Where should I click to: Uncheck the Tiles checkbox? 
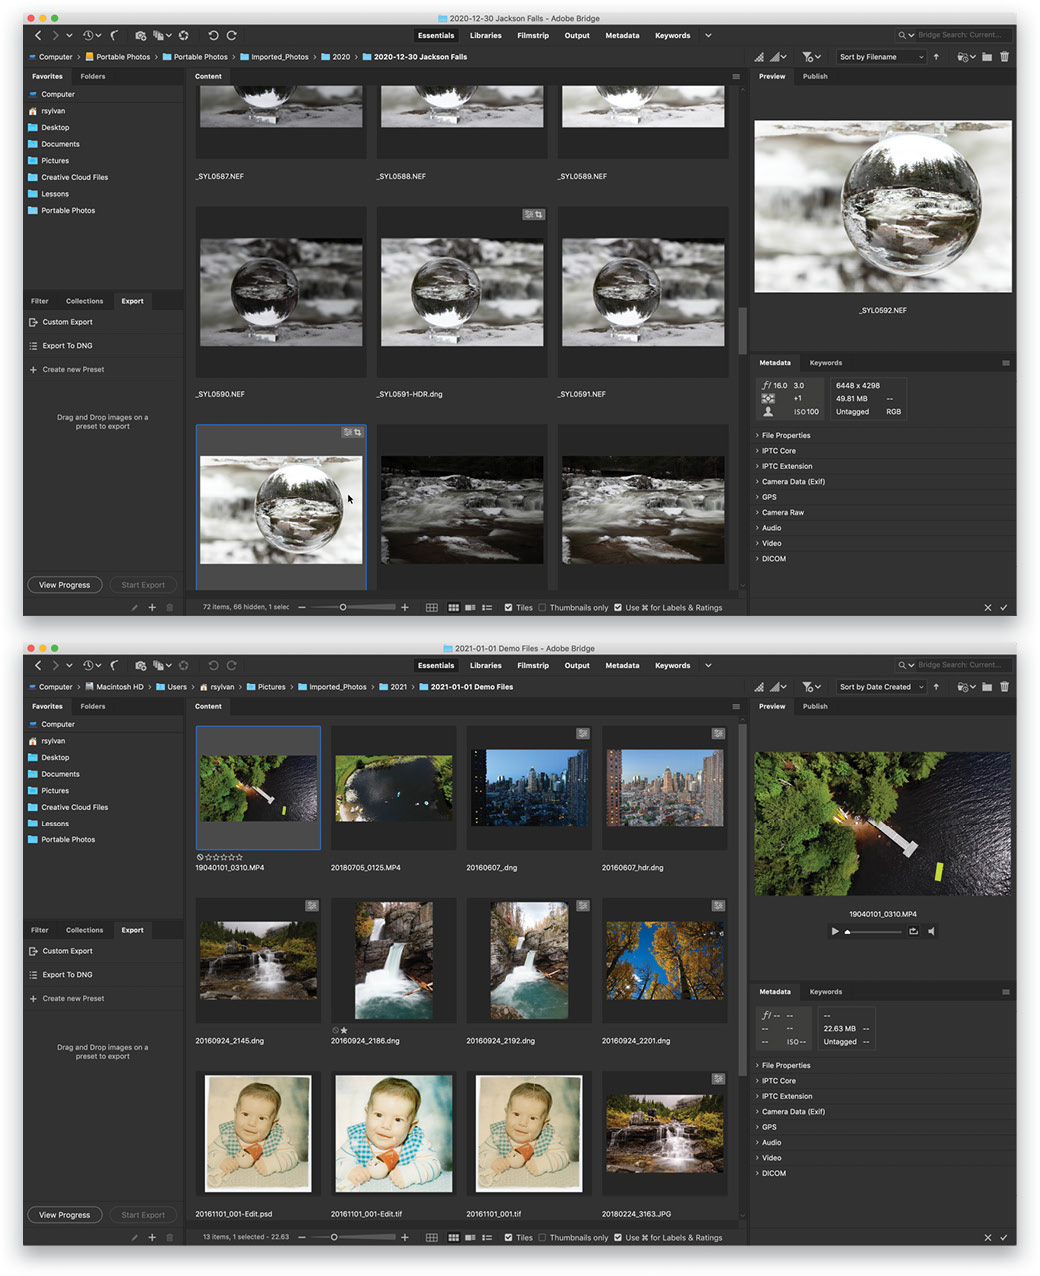click(x=508, y=607)
